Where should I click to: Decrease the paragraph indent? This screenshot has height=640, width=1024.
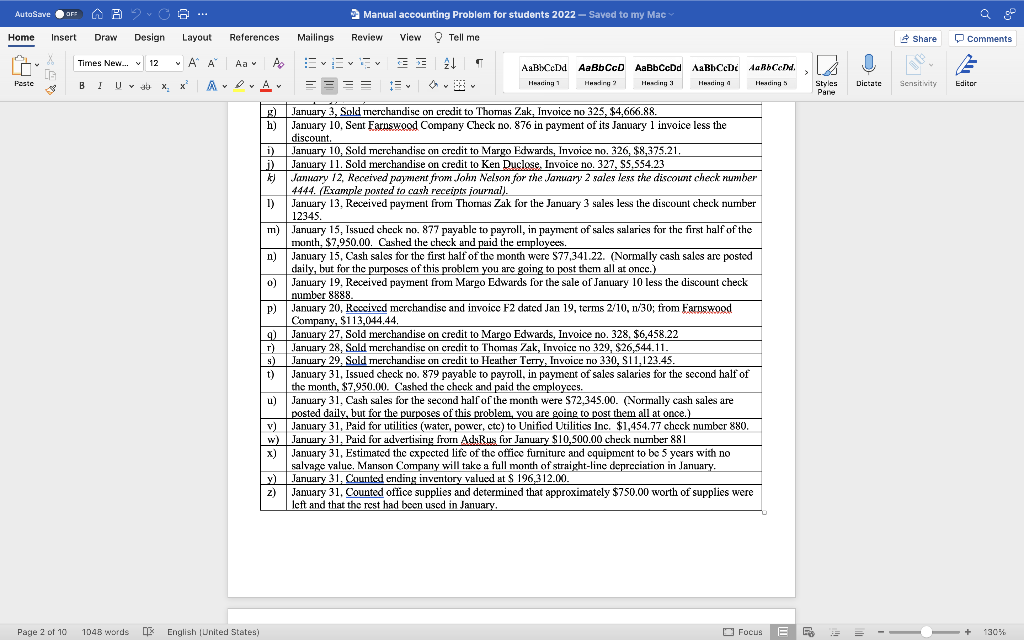pos(402,63)
